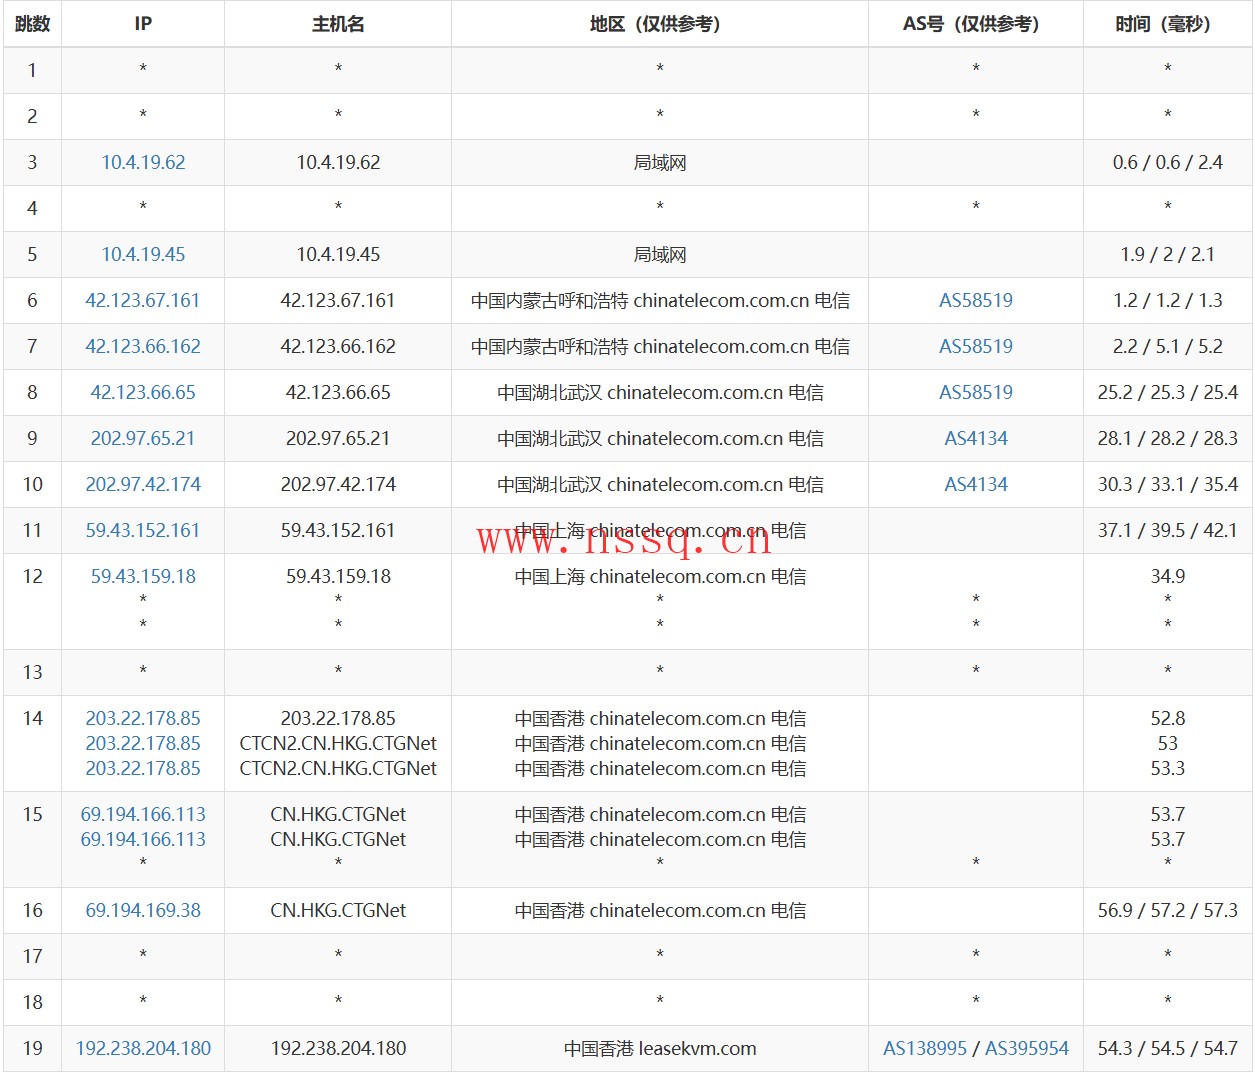
Task: Open IP link 42.123.66.65
Action: point(143,392)
